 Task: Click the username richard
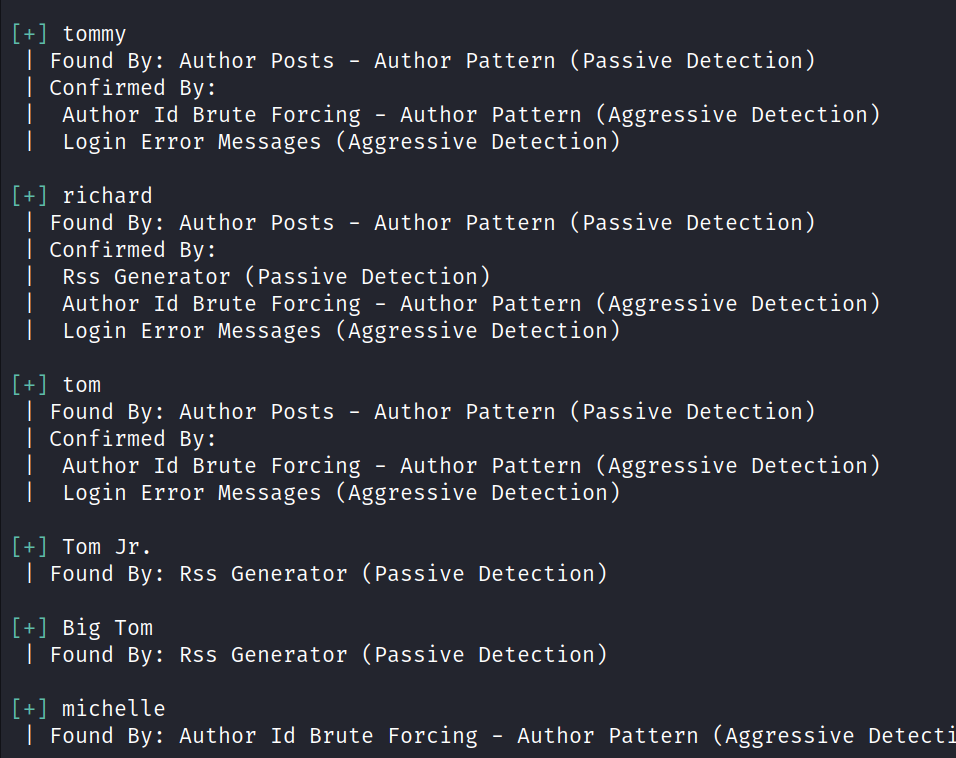(x=107, y=196)
